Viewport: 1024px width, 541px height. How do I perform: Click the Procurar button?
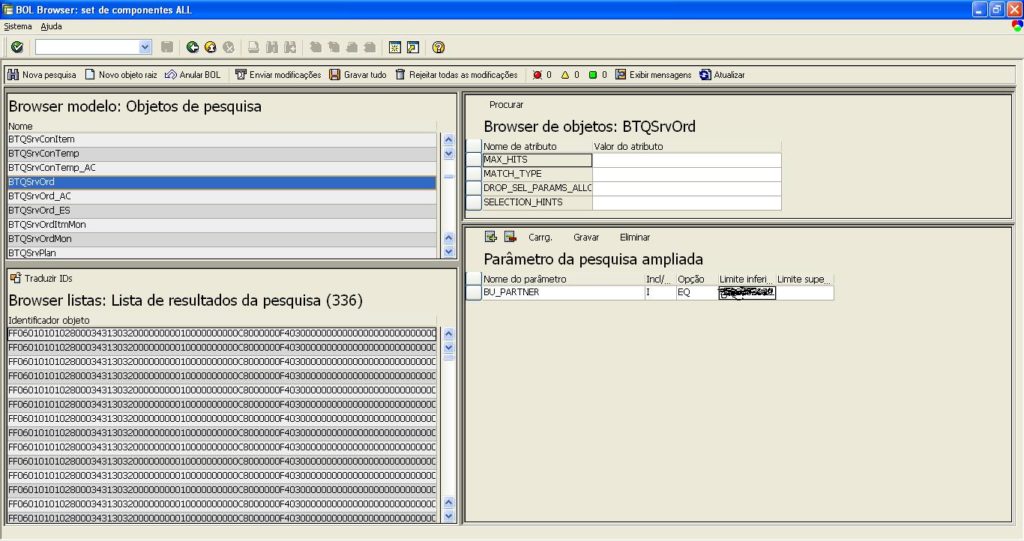tap(506, 105)
